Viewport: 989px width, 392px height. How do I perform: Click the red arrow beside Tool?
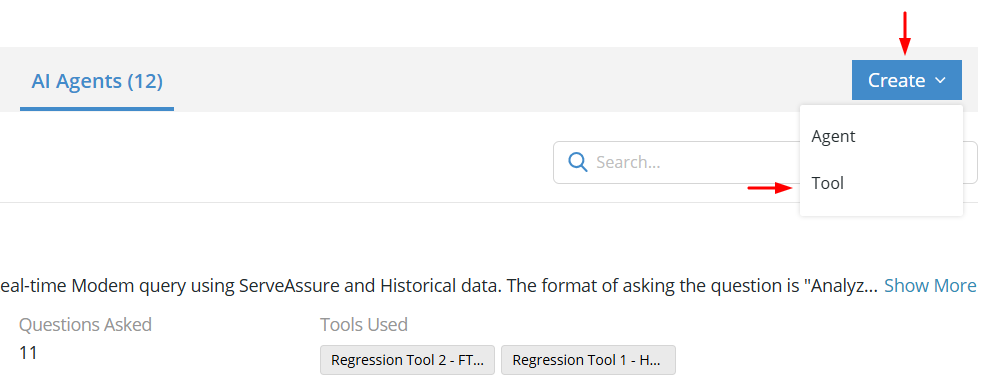coord(770,187)
